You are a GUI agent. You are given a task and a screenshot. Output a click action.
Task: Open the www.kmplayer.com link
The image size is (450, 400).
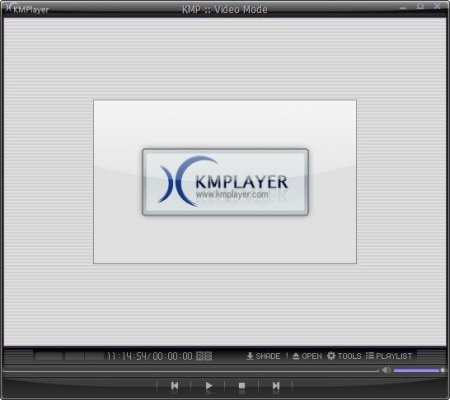point(232,194)
